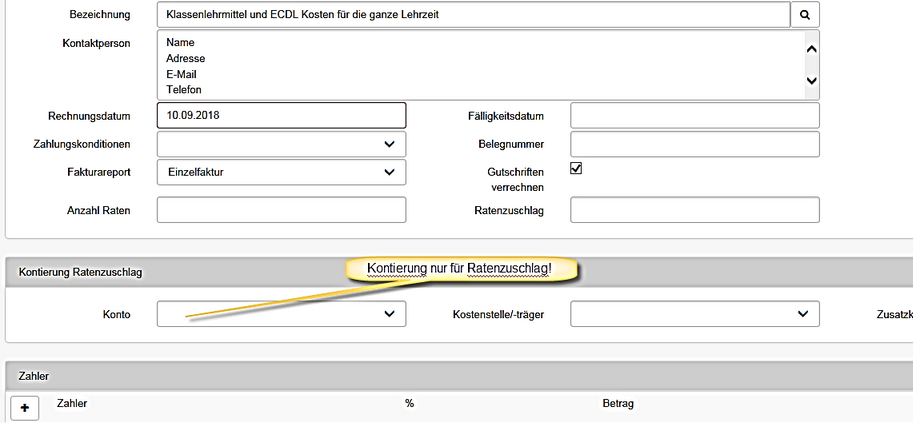Click inside the Kontaktperson text area
The width and height of the screenshot is (913, 423).
[481, 65]
